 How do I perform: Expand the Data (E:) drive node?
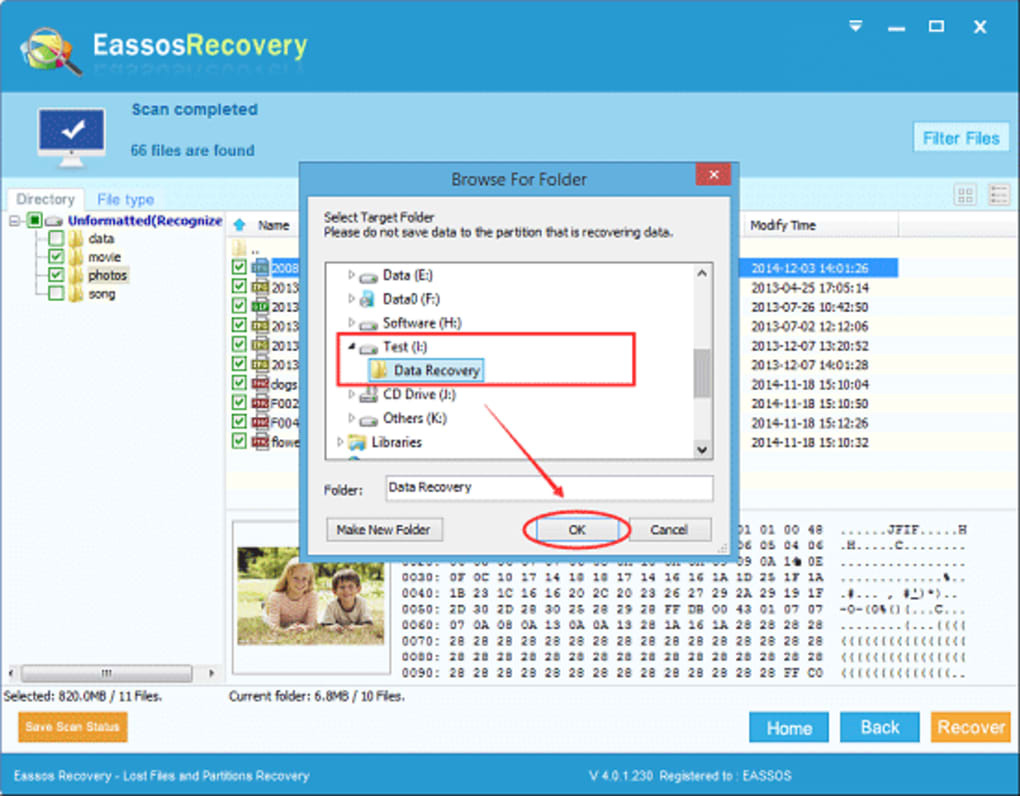pos(351,275)
